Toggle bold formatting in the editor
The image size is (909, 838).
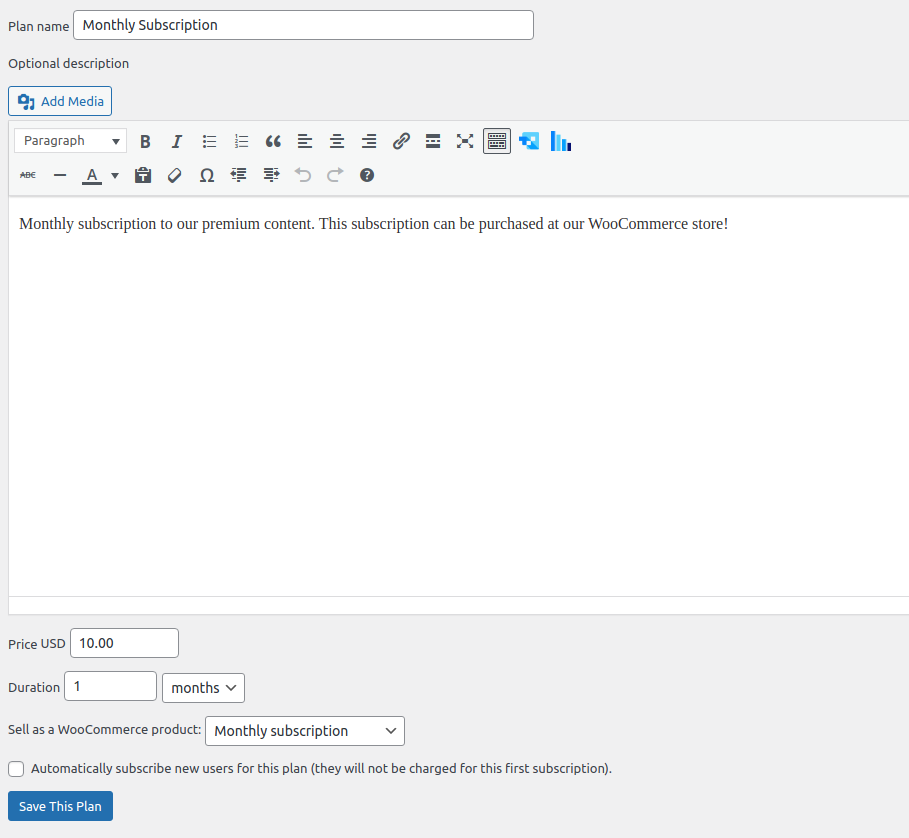tap(145, 141)
